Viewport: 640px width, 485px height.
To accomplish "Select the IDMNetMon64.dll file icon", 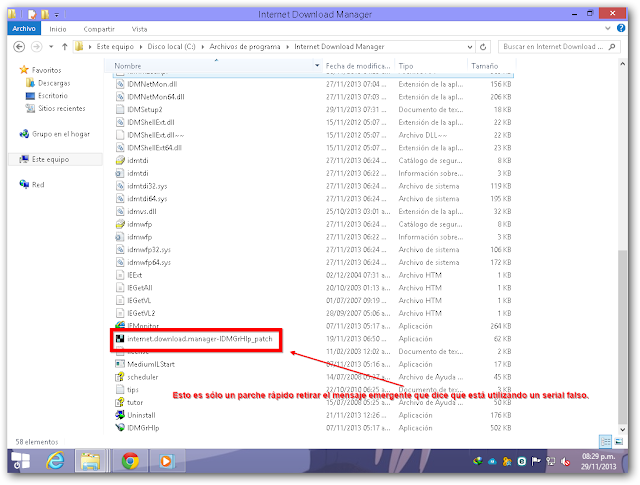I will (x=120, y=97).
